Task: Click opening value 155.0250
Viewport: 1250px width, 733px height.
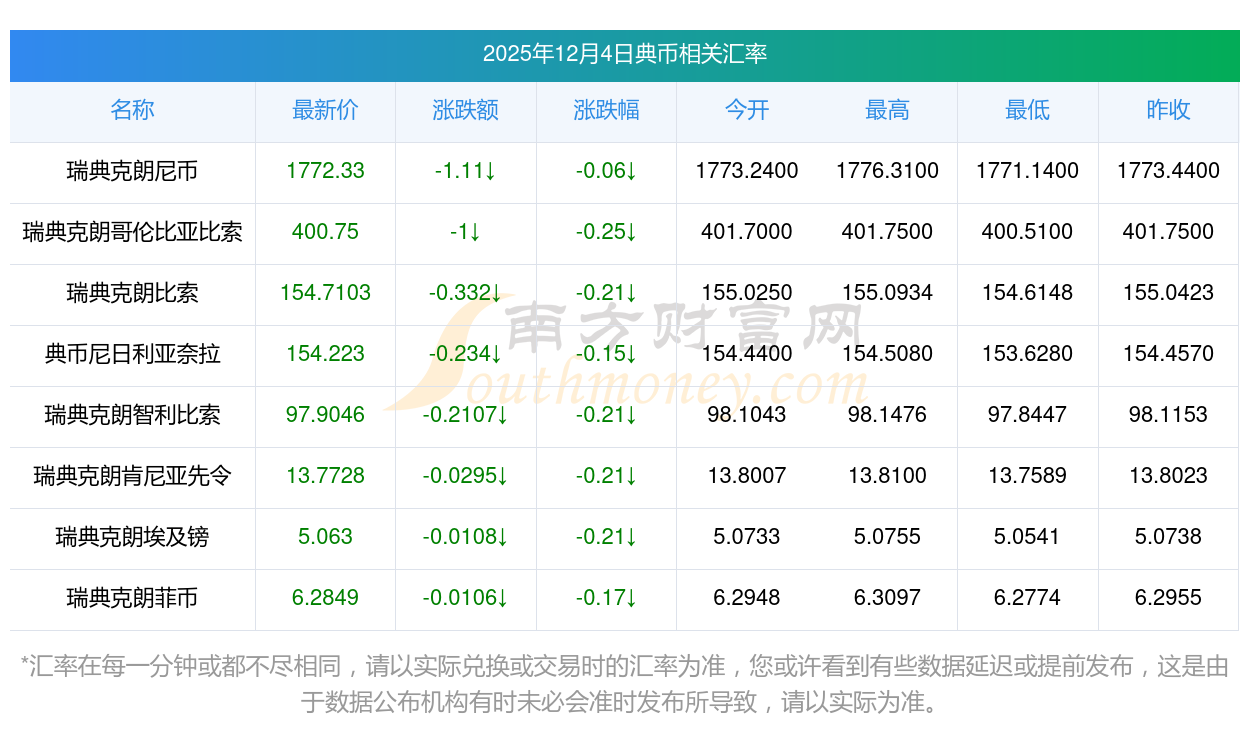Action: pos(747,293)
